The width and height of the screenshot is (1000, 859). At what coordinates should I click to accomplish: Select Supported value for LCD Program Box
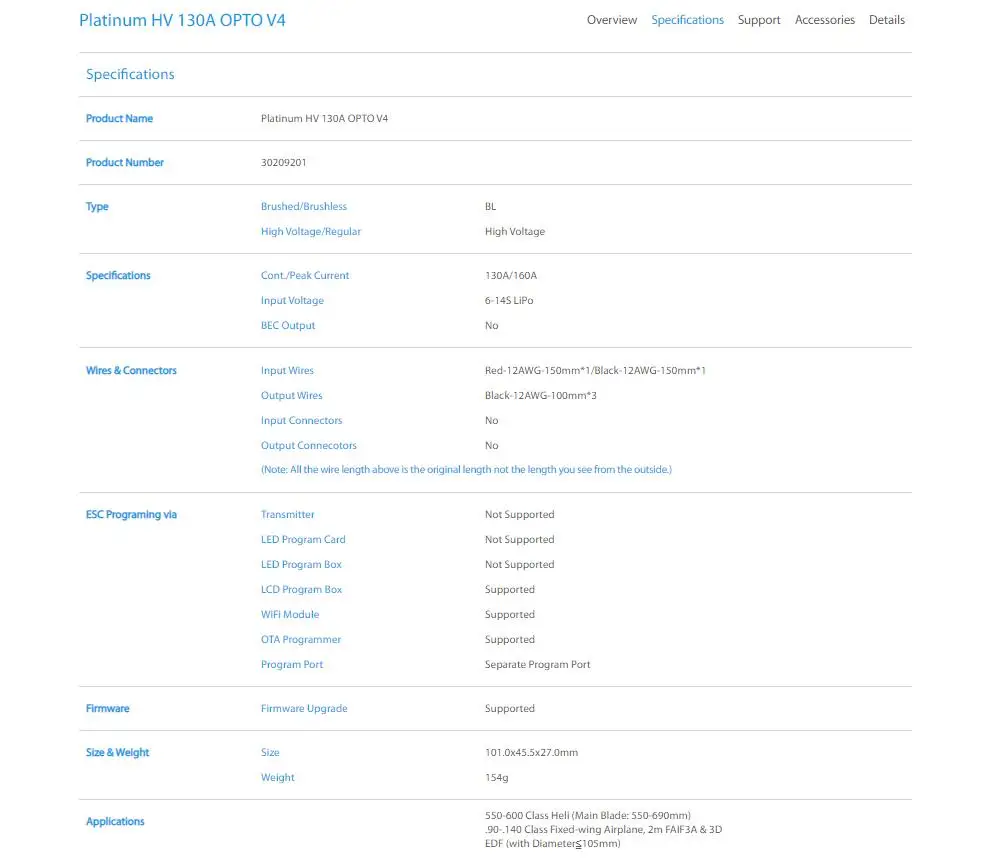510,589
